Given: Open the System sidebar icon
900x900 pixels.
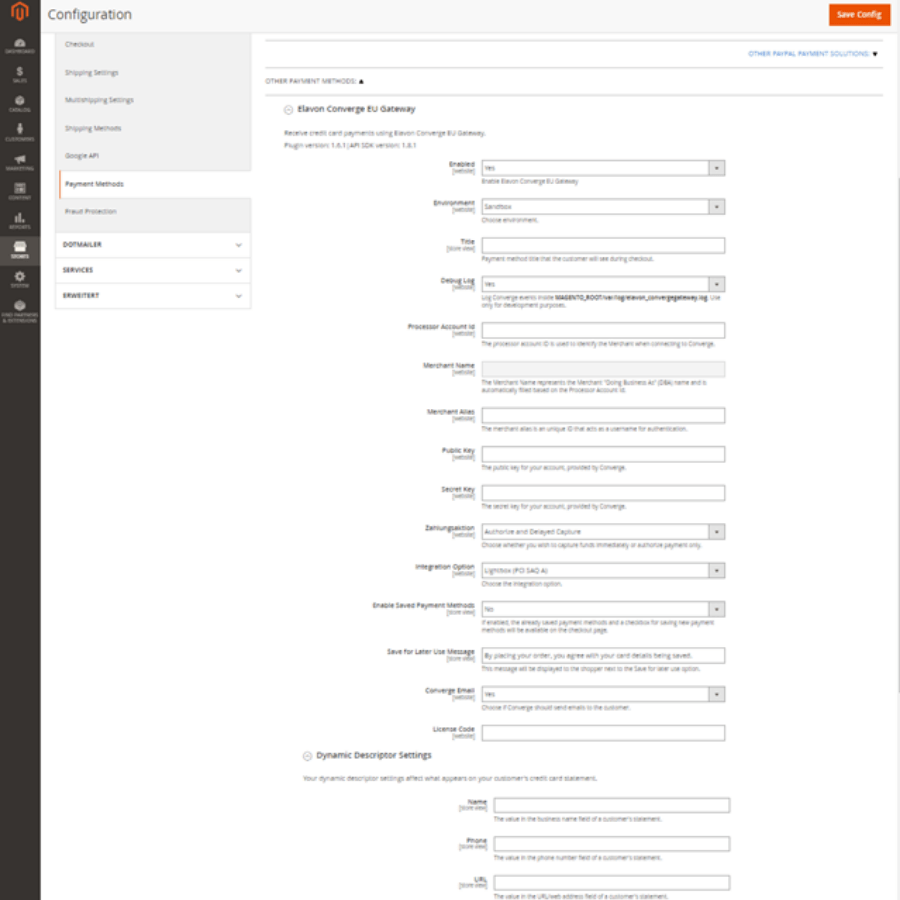Looking at the screenshot, I should pyautogui.click(x=20, y=280).
